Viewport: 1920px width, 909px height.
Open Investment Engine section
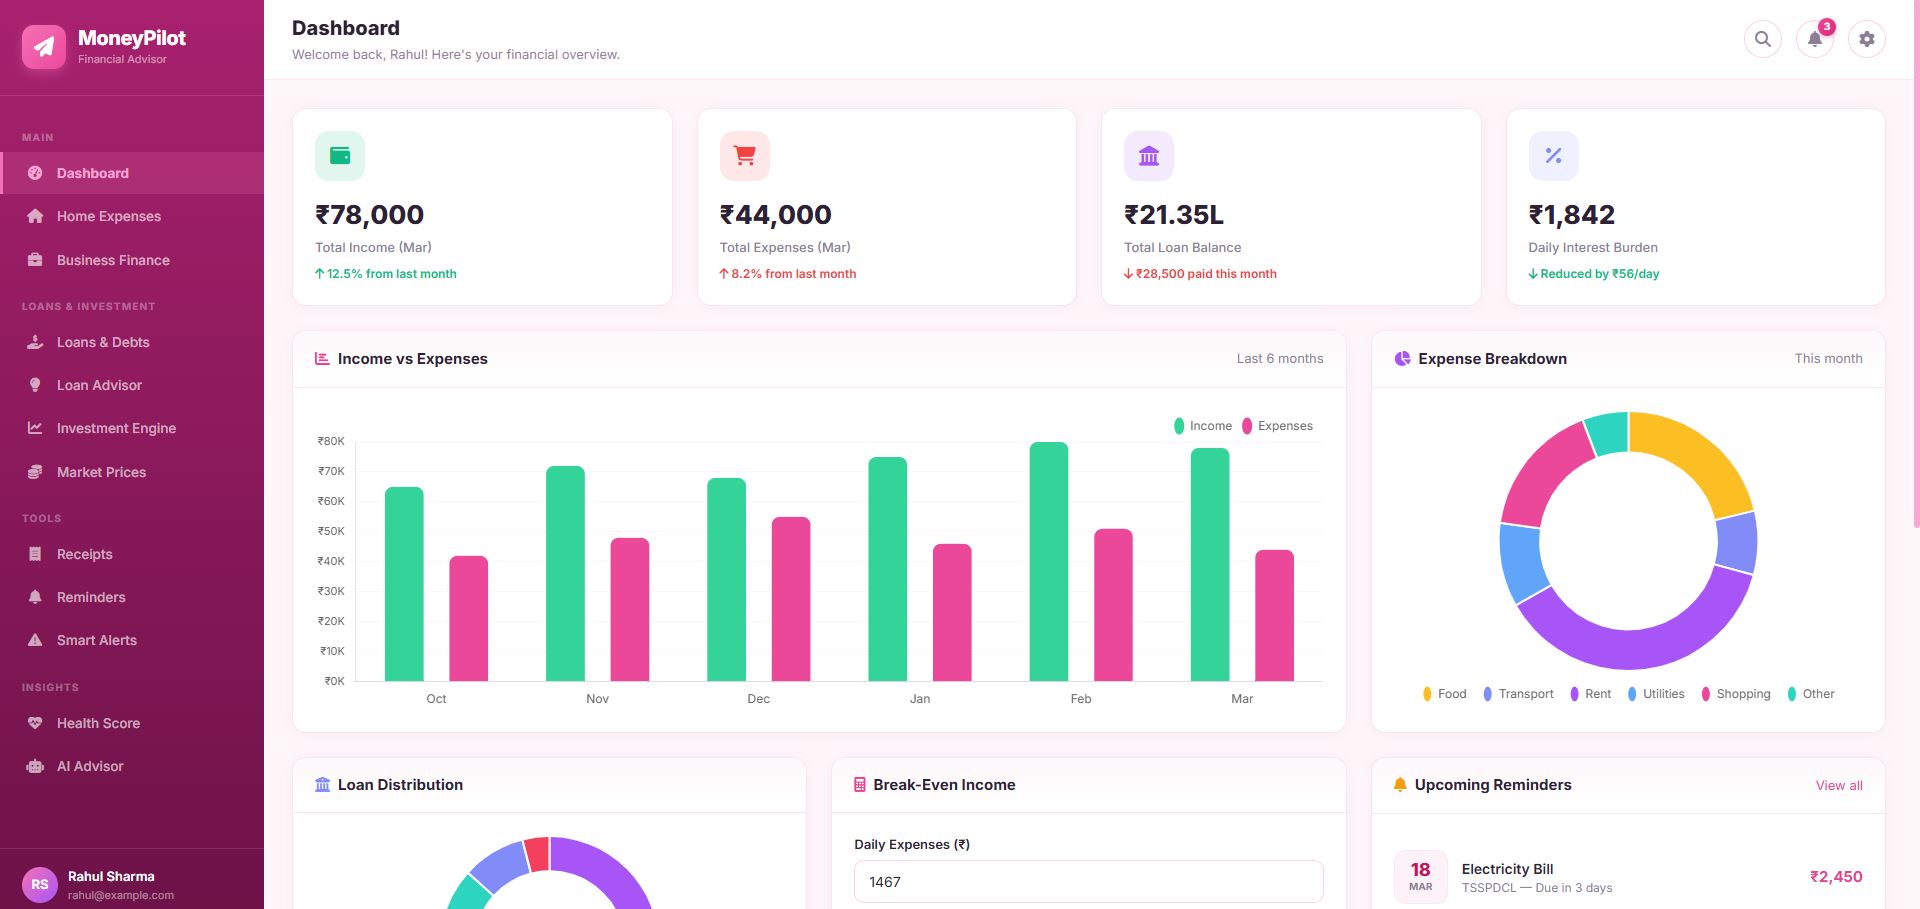(x=132, y=428)
